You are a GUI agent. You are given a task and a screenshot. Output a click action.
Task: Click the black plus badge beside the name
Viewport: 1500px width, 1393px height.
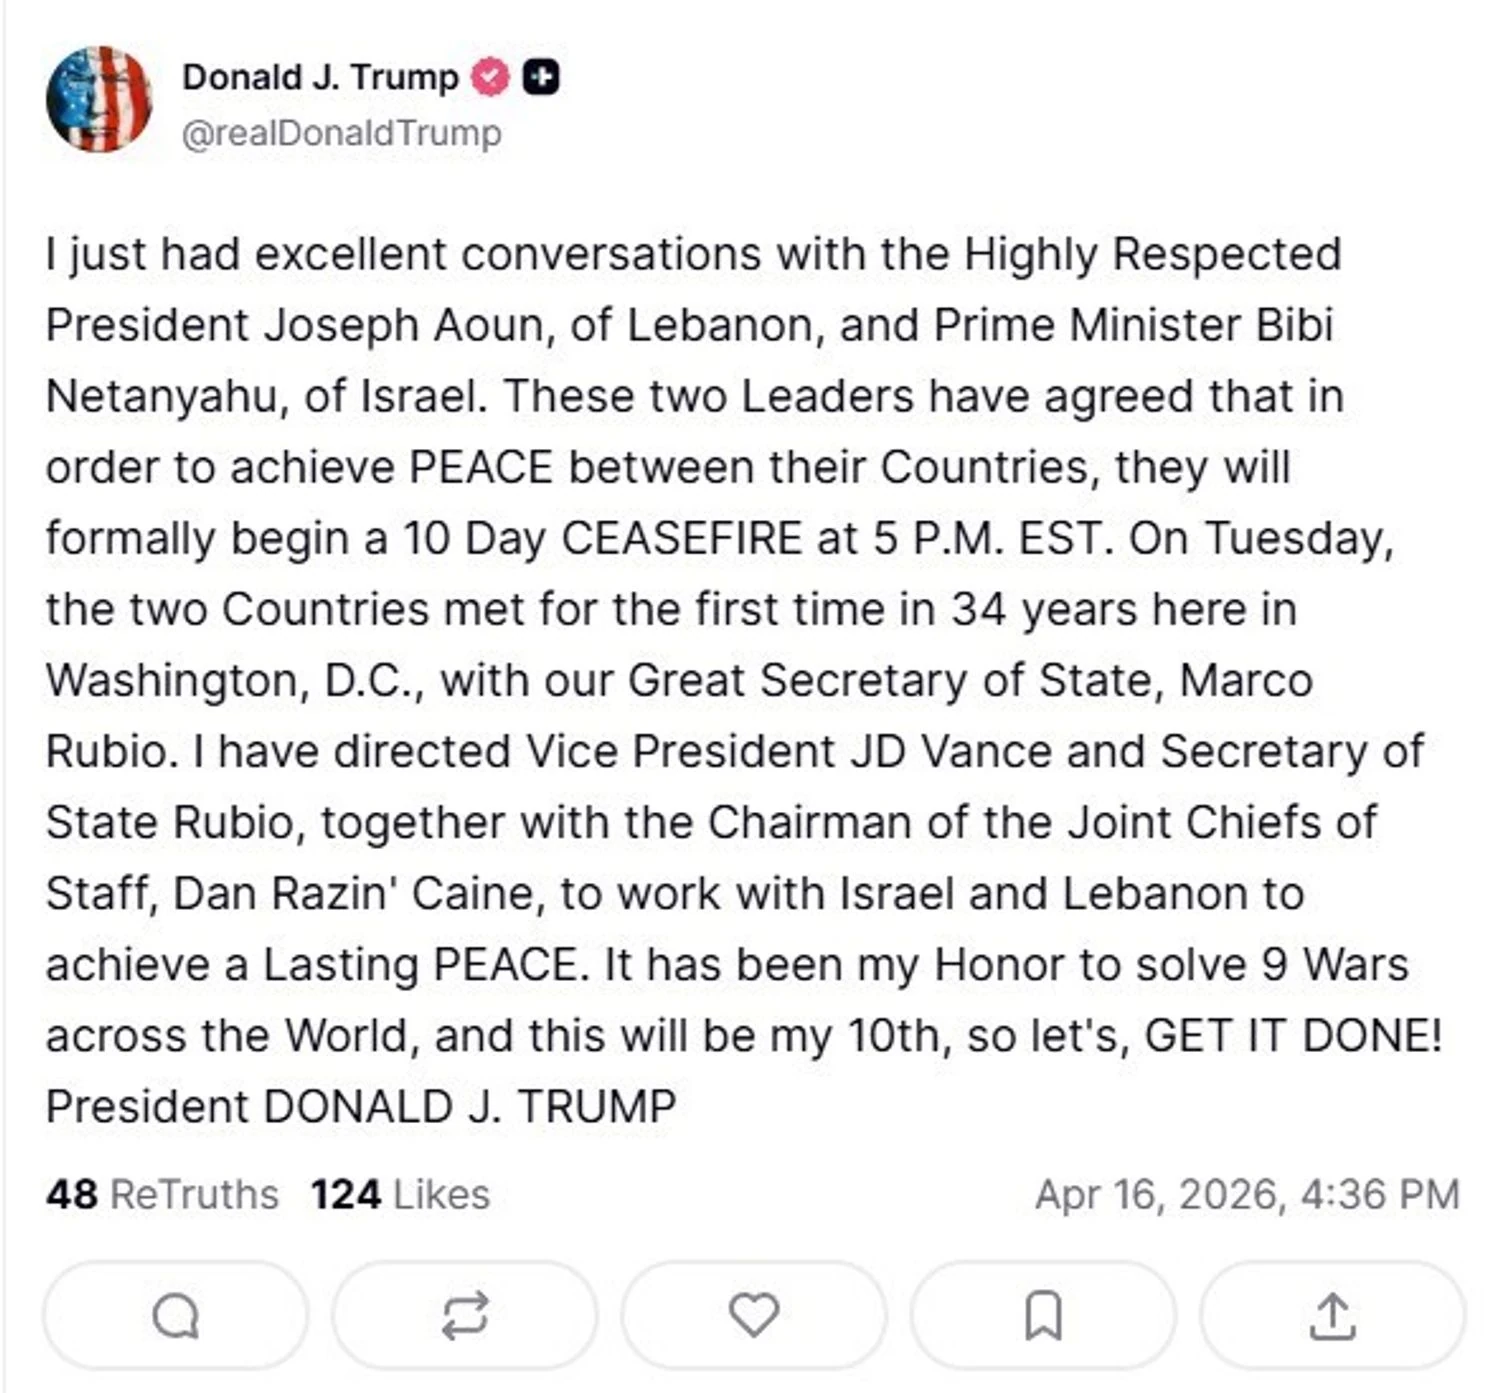(541, 77)
